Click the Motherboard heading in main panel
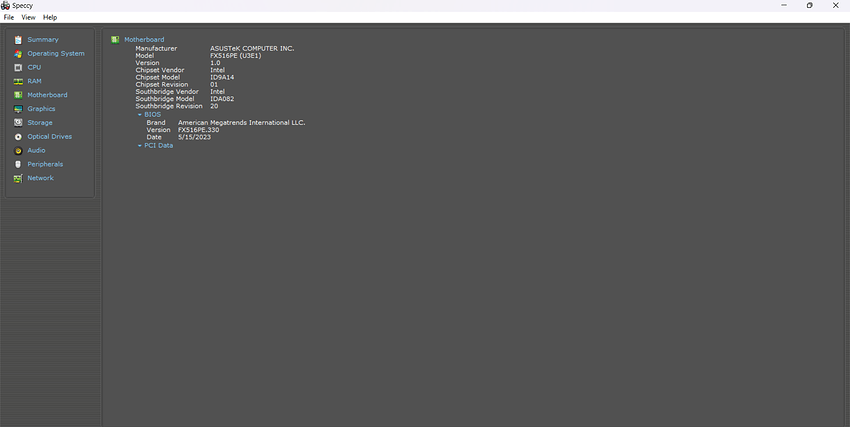 pyautogui.click(x=144, y=40)
